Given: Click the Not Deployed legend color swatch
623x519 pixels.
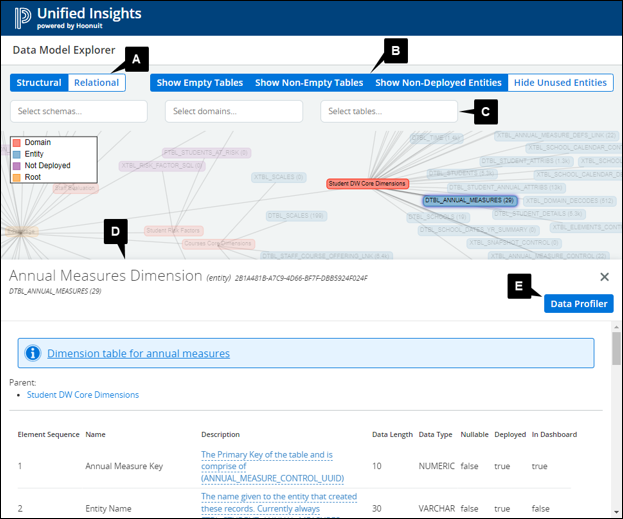Looking at the screenshot, I should [16, 165].
